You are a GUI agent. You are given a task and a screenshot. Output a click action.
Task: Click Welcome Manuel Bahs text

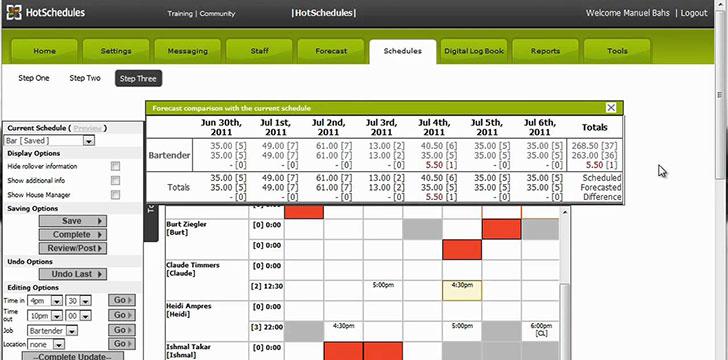click(x=628, y=13)
